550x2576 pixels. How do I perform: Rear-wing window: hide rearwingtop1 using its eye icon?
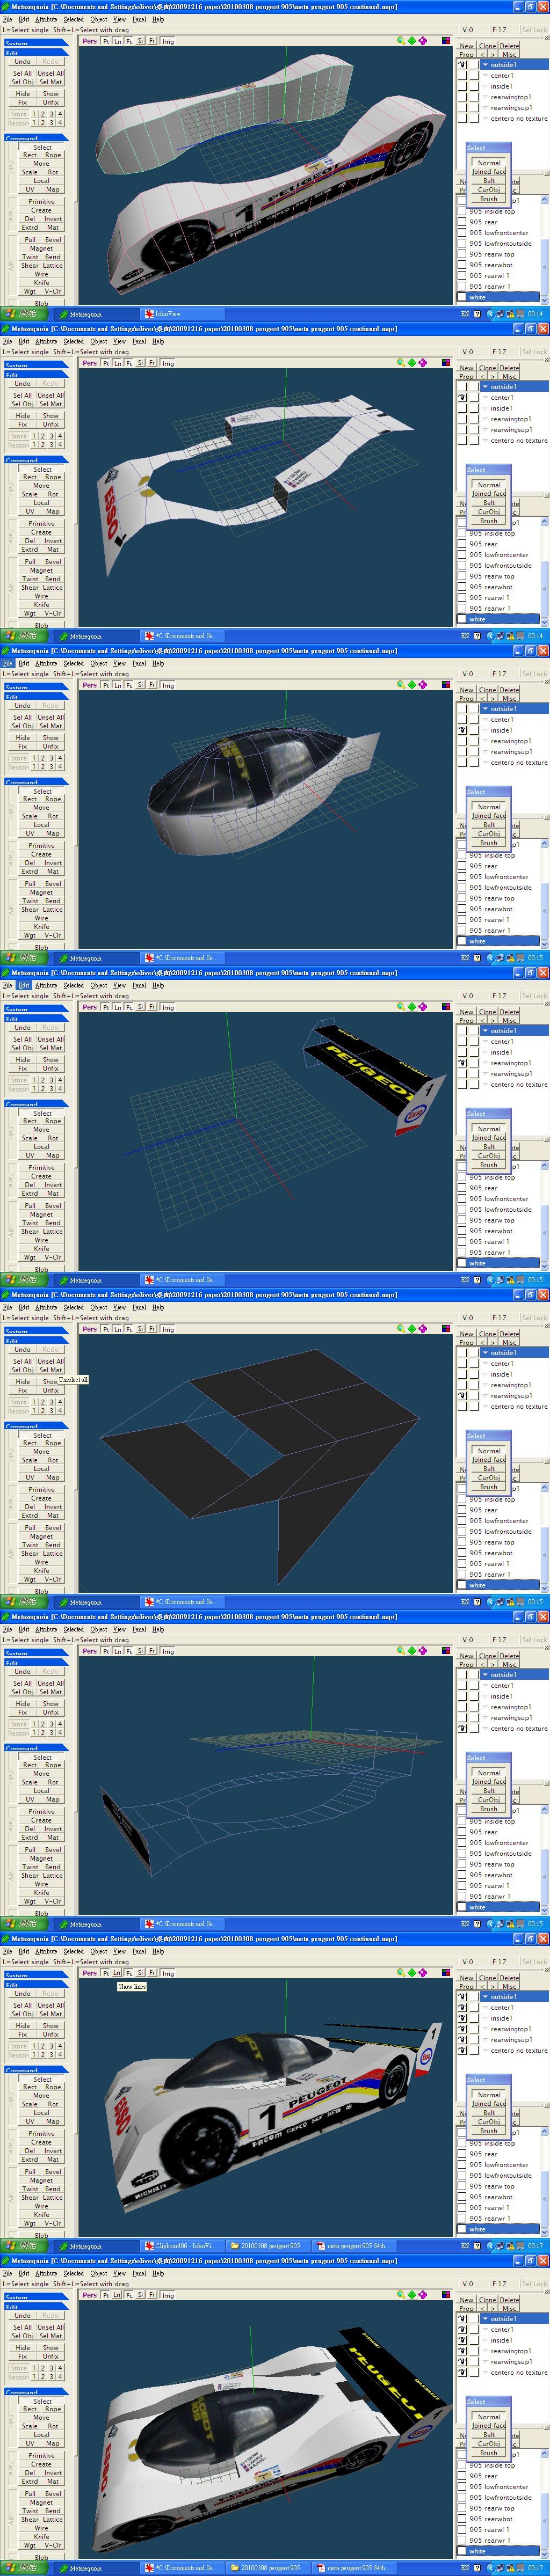point(462,1063)
